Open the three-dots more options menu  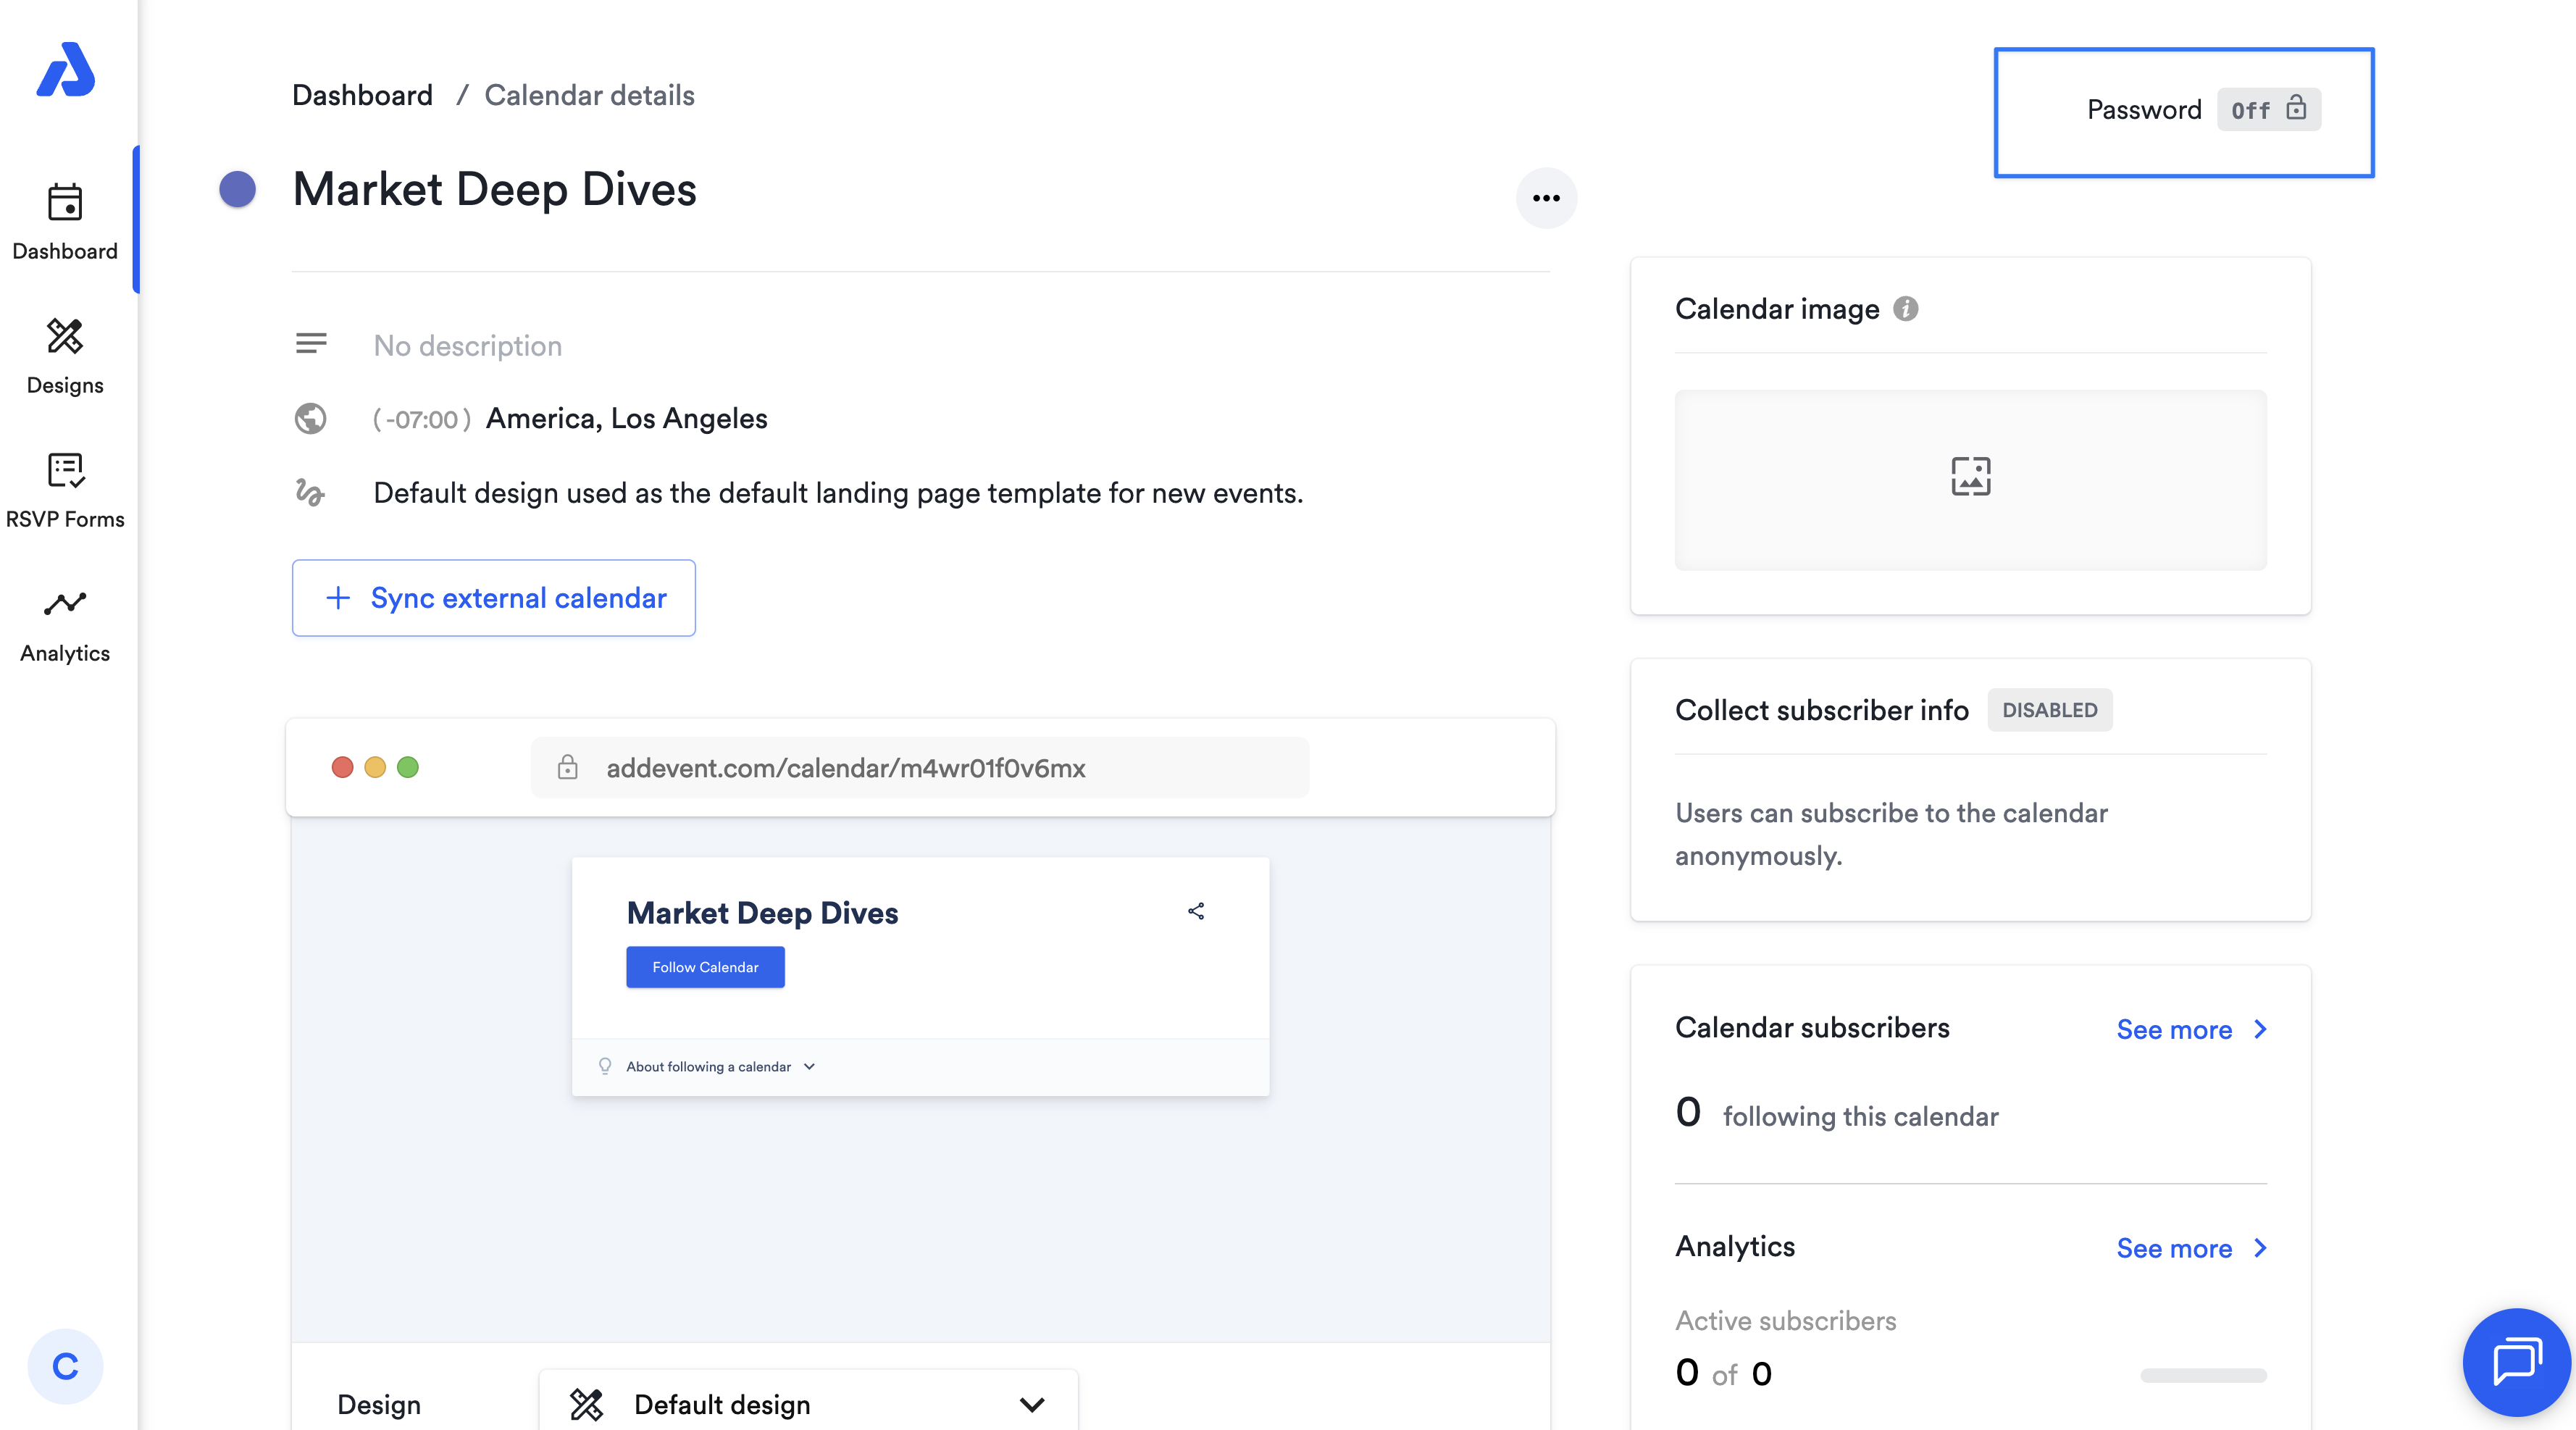(1546, 198)
